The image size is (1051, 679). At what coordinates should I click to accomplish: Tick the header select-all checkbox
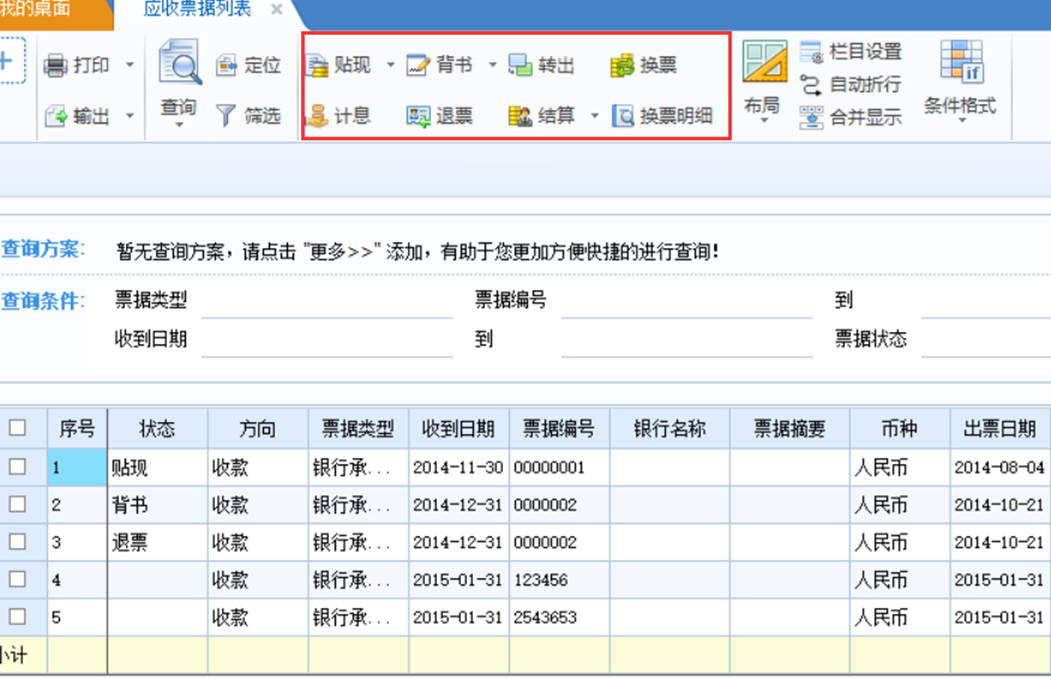[17, 428]
